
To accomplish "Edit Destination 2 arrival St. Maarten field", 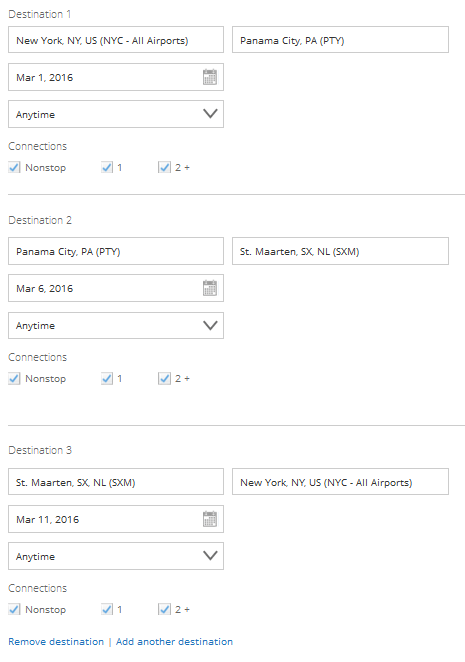I will tap(340, 251).
